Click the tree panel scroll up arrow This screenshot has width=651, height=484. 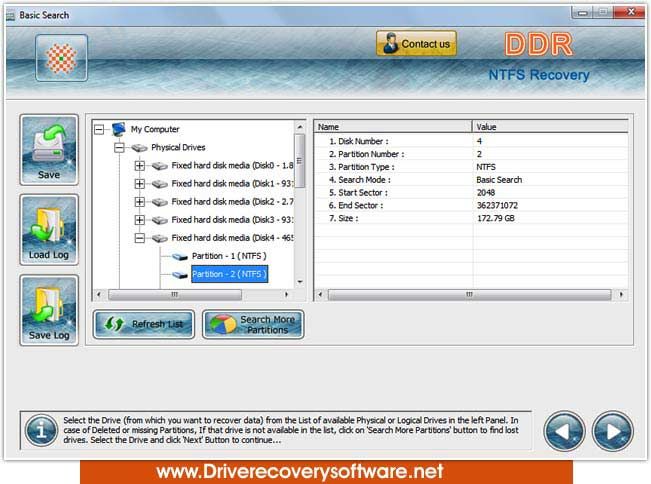[x=300, y=126]
